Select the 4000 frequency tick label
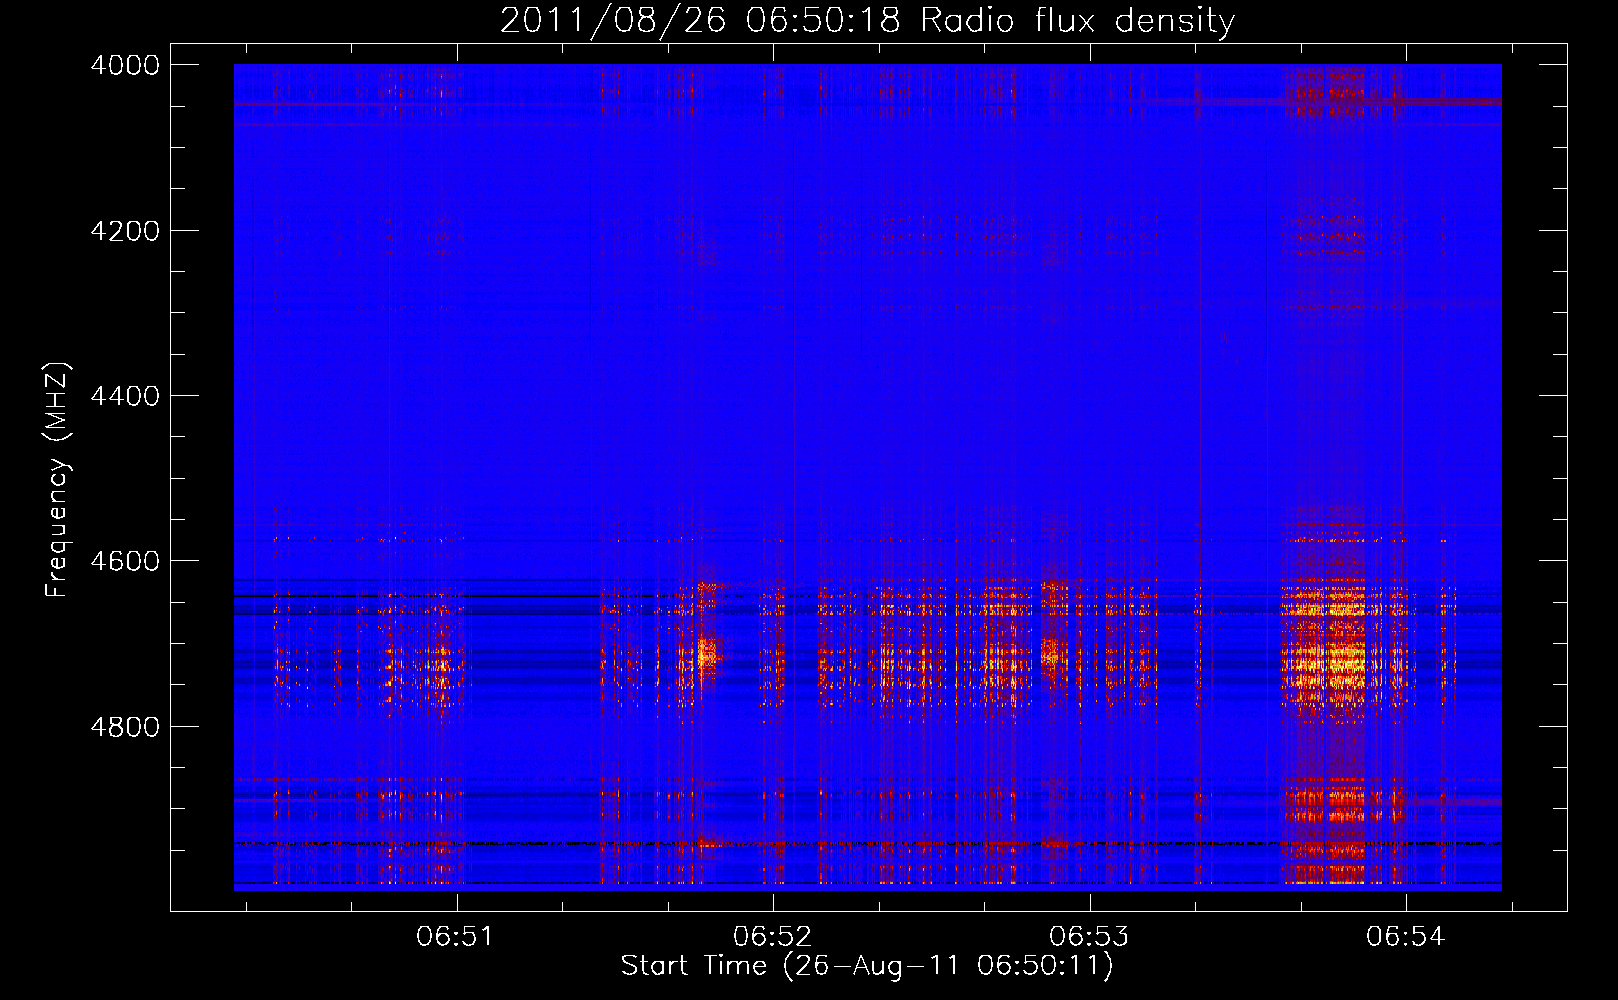The image size is (1618, 1000). click(125, 65)
